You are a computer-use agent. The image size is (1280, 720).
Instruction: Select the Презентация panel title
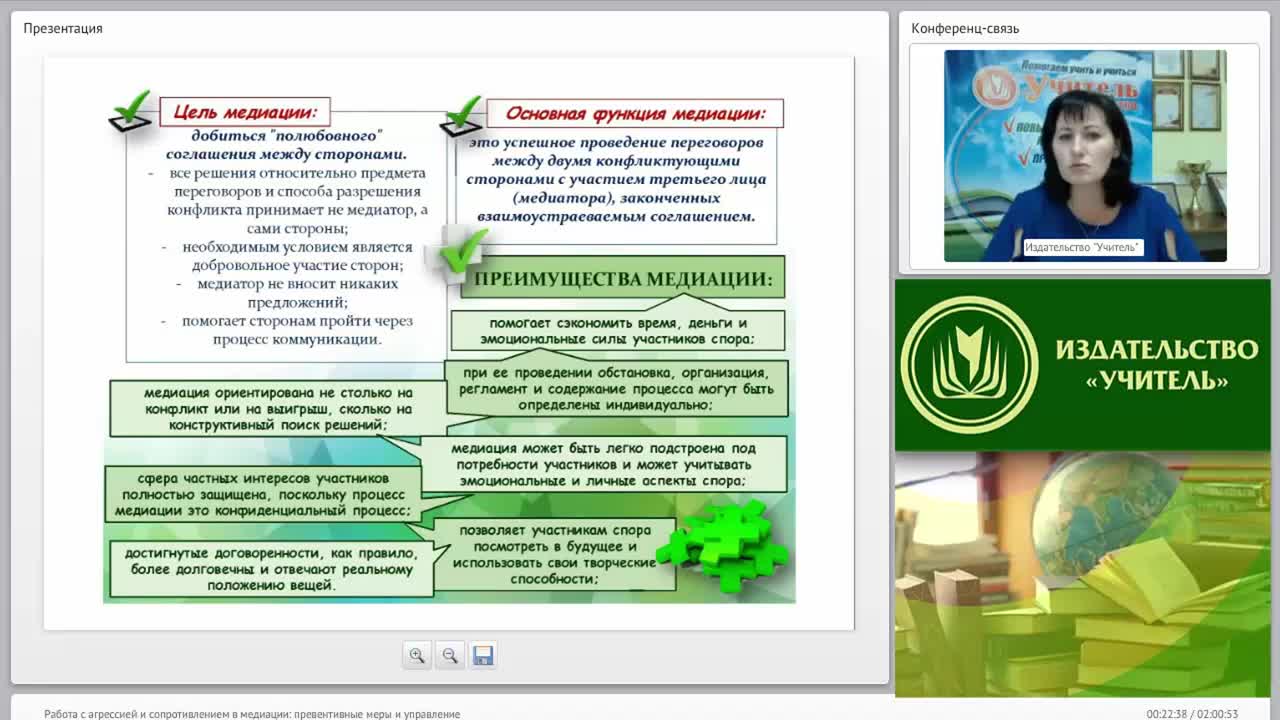(63, 28)
